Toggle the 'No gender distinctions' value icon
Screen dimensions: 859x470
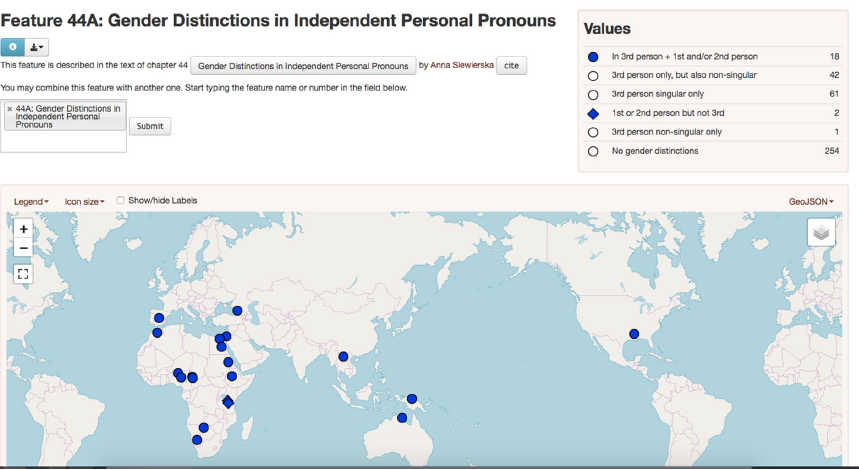tap(593, 151)
